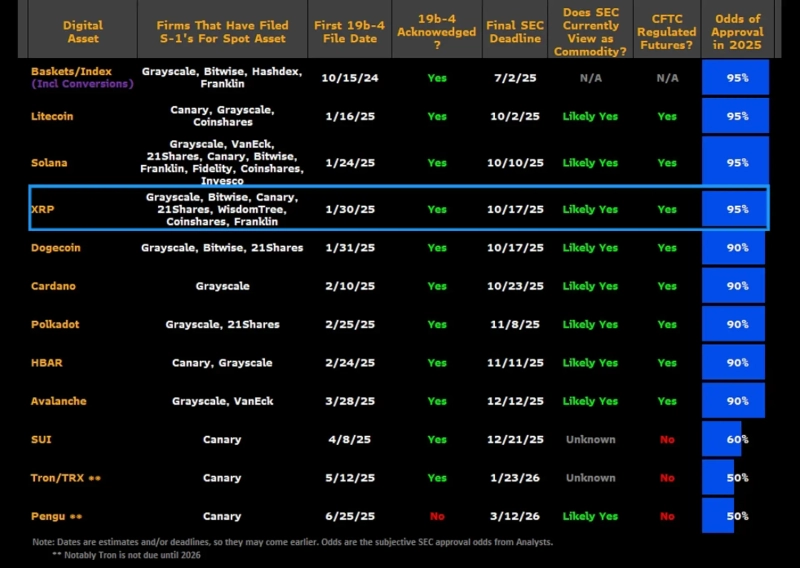
Task: Select the 1/30/25 file date cell
Action: pyautogui.click(x=344, y=209)
